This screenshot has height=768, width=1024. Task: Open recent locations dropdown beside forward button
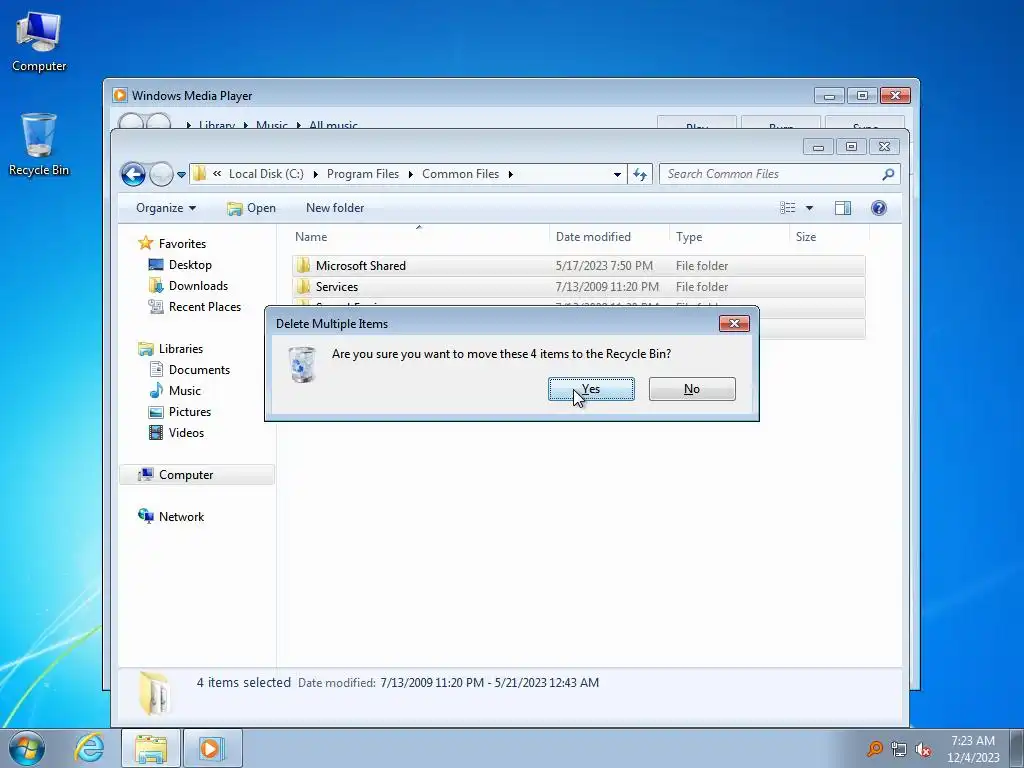click(182, 174)
